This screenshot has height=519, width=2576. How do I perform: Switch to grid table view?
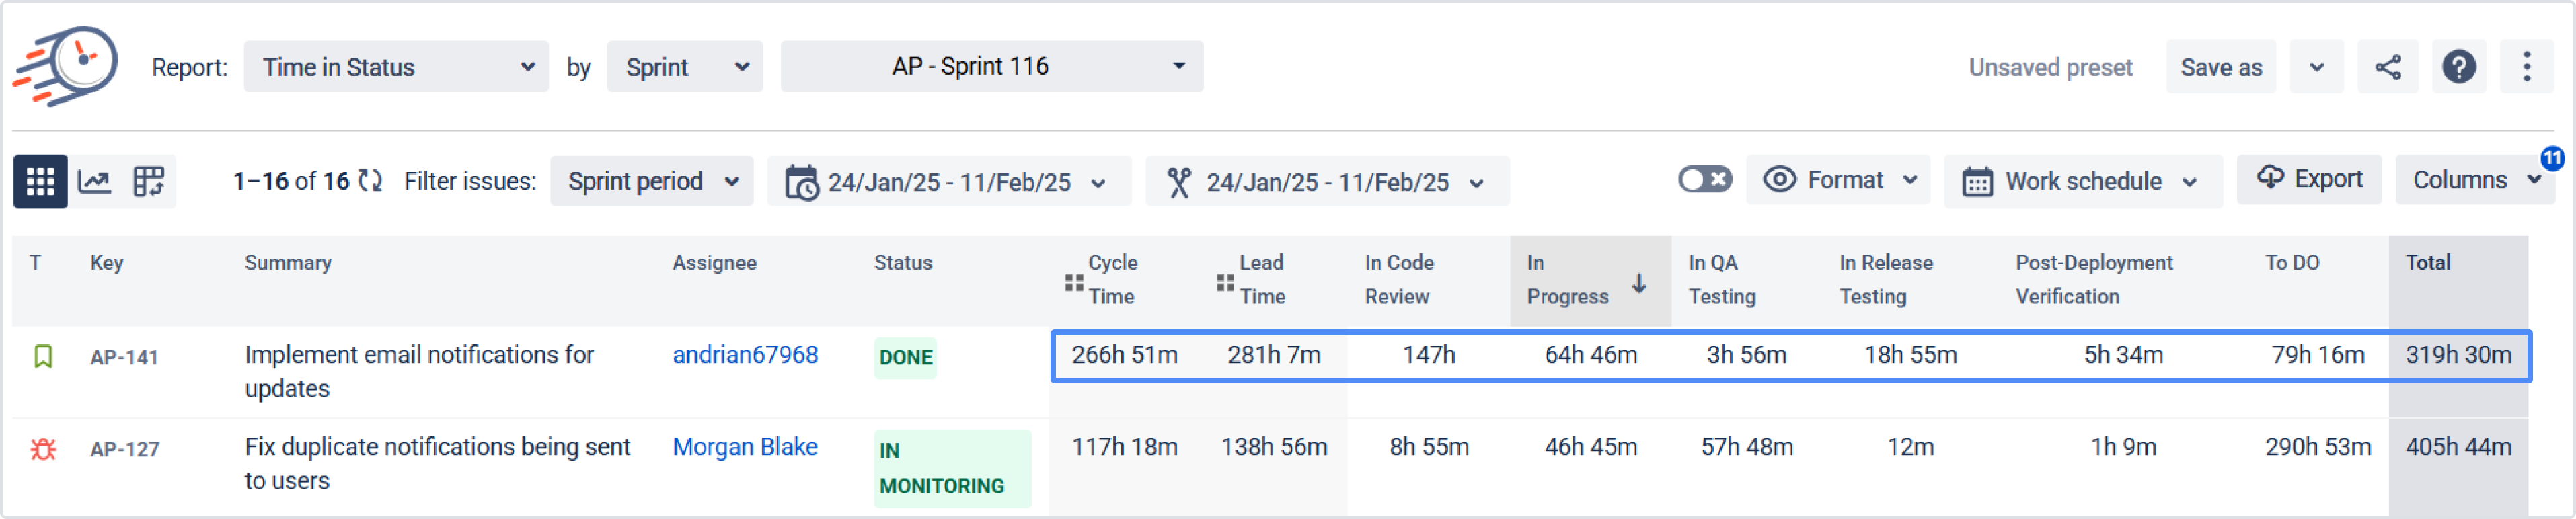coord(40,181)
